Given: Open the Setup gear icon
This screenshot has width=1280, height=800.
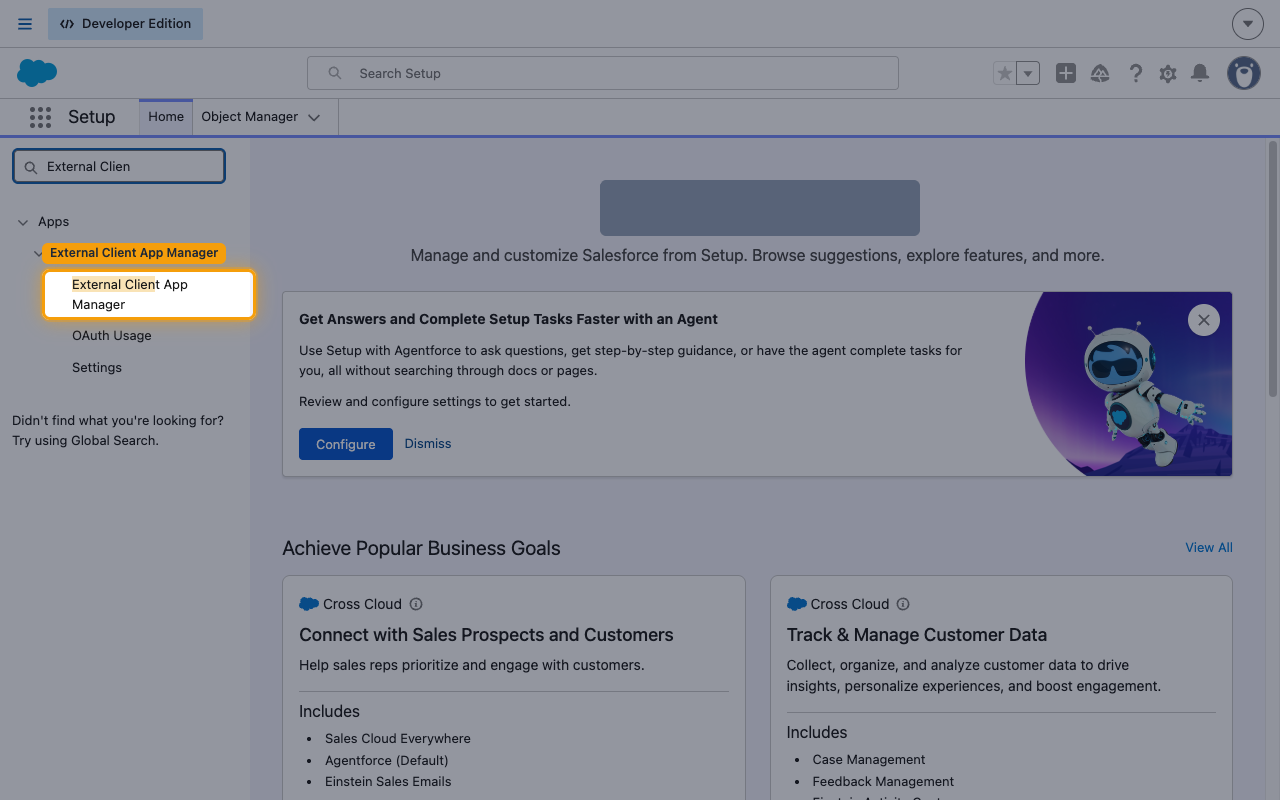Looking at the screenshot, I should (x=1168, y=73).
